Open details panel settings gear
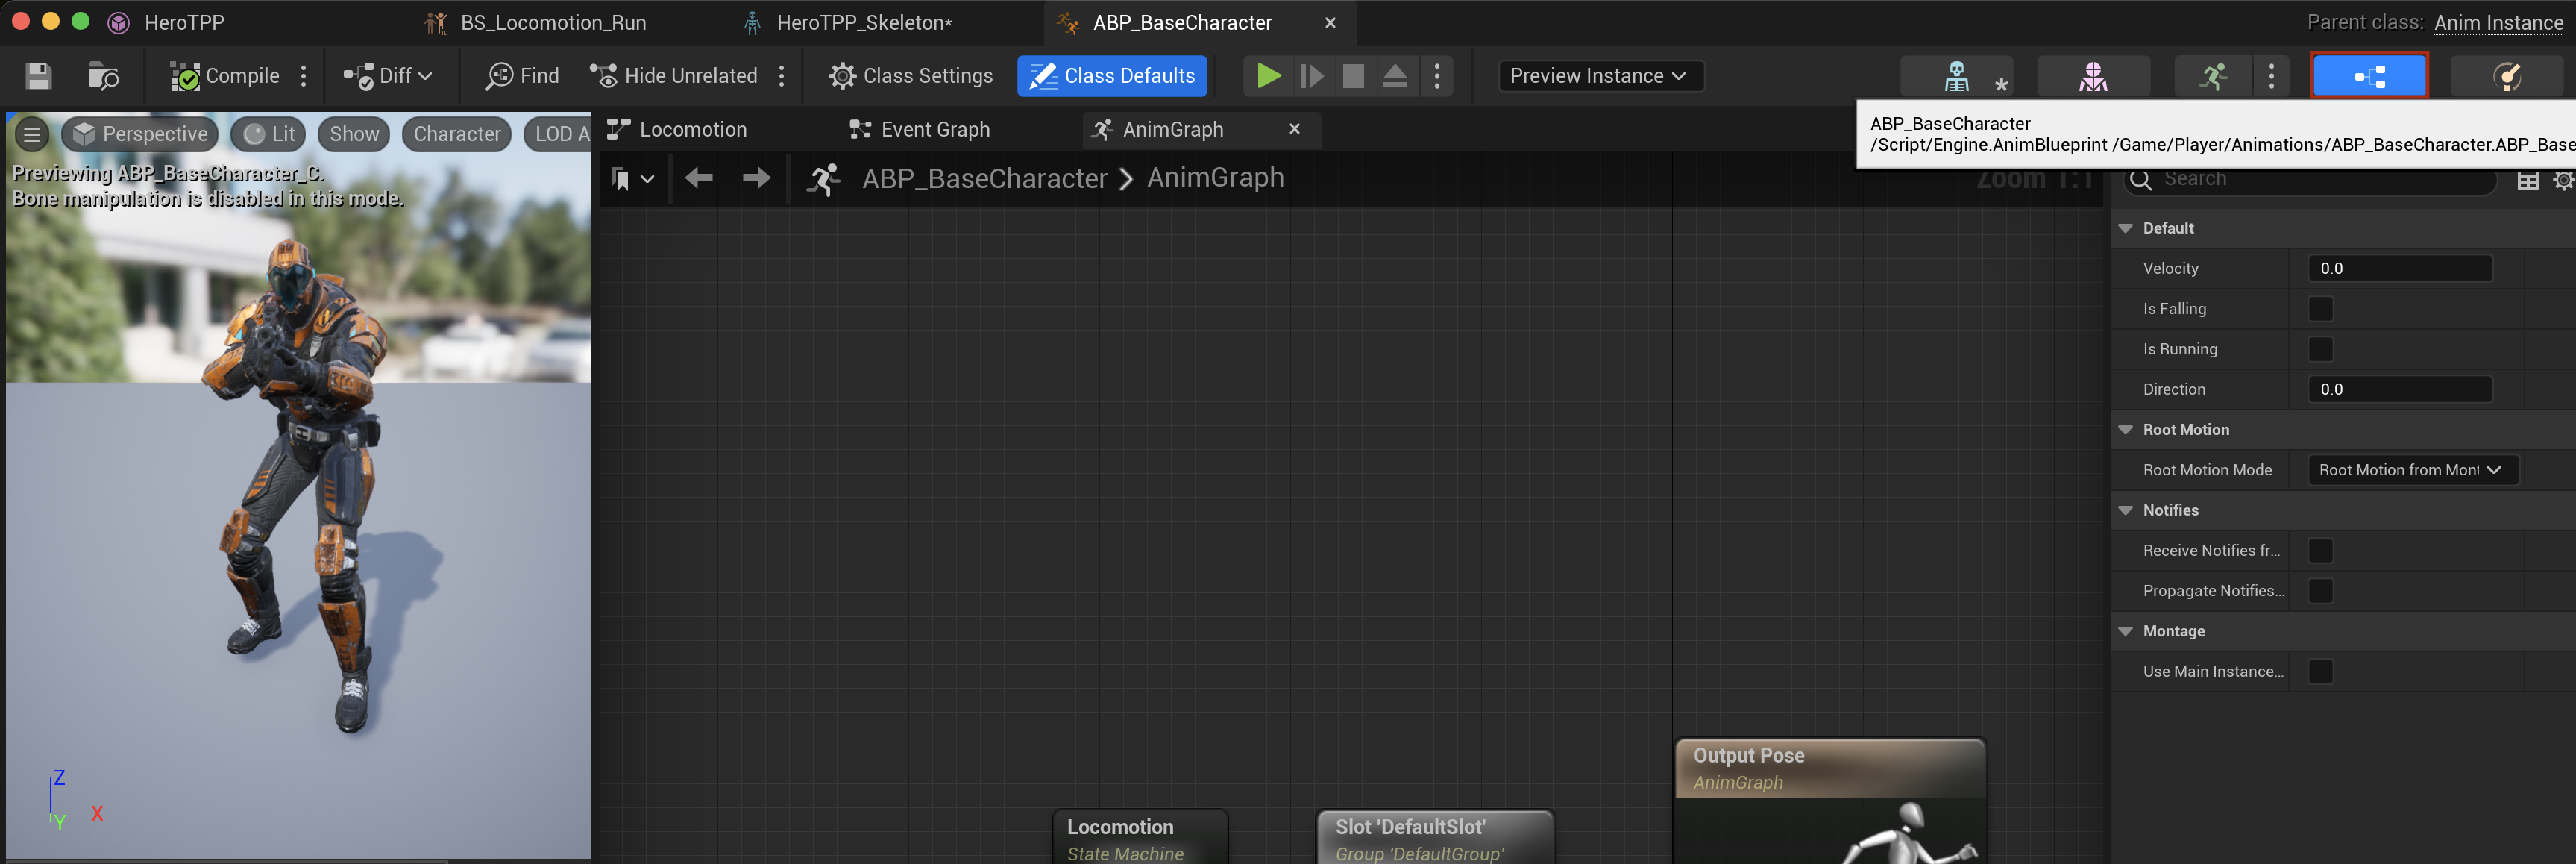2576x864 pixels. (2563, 180)
